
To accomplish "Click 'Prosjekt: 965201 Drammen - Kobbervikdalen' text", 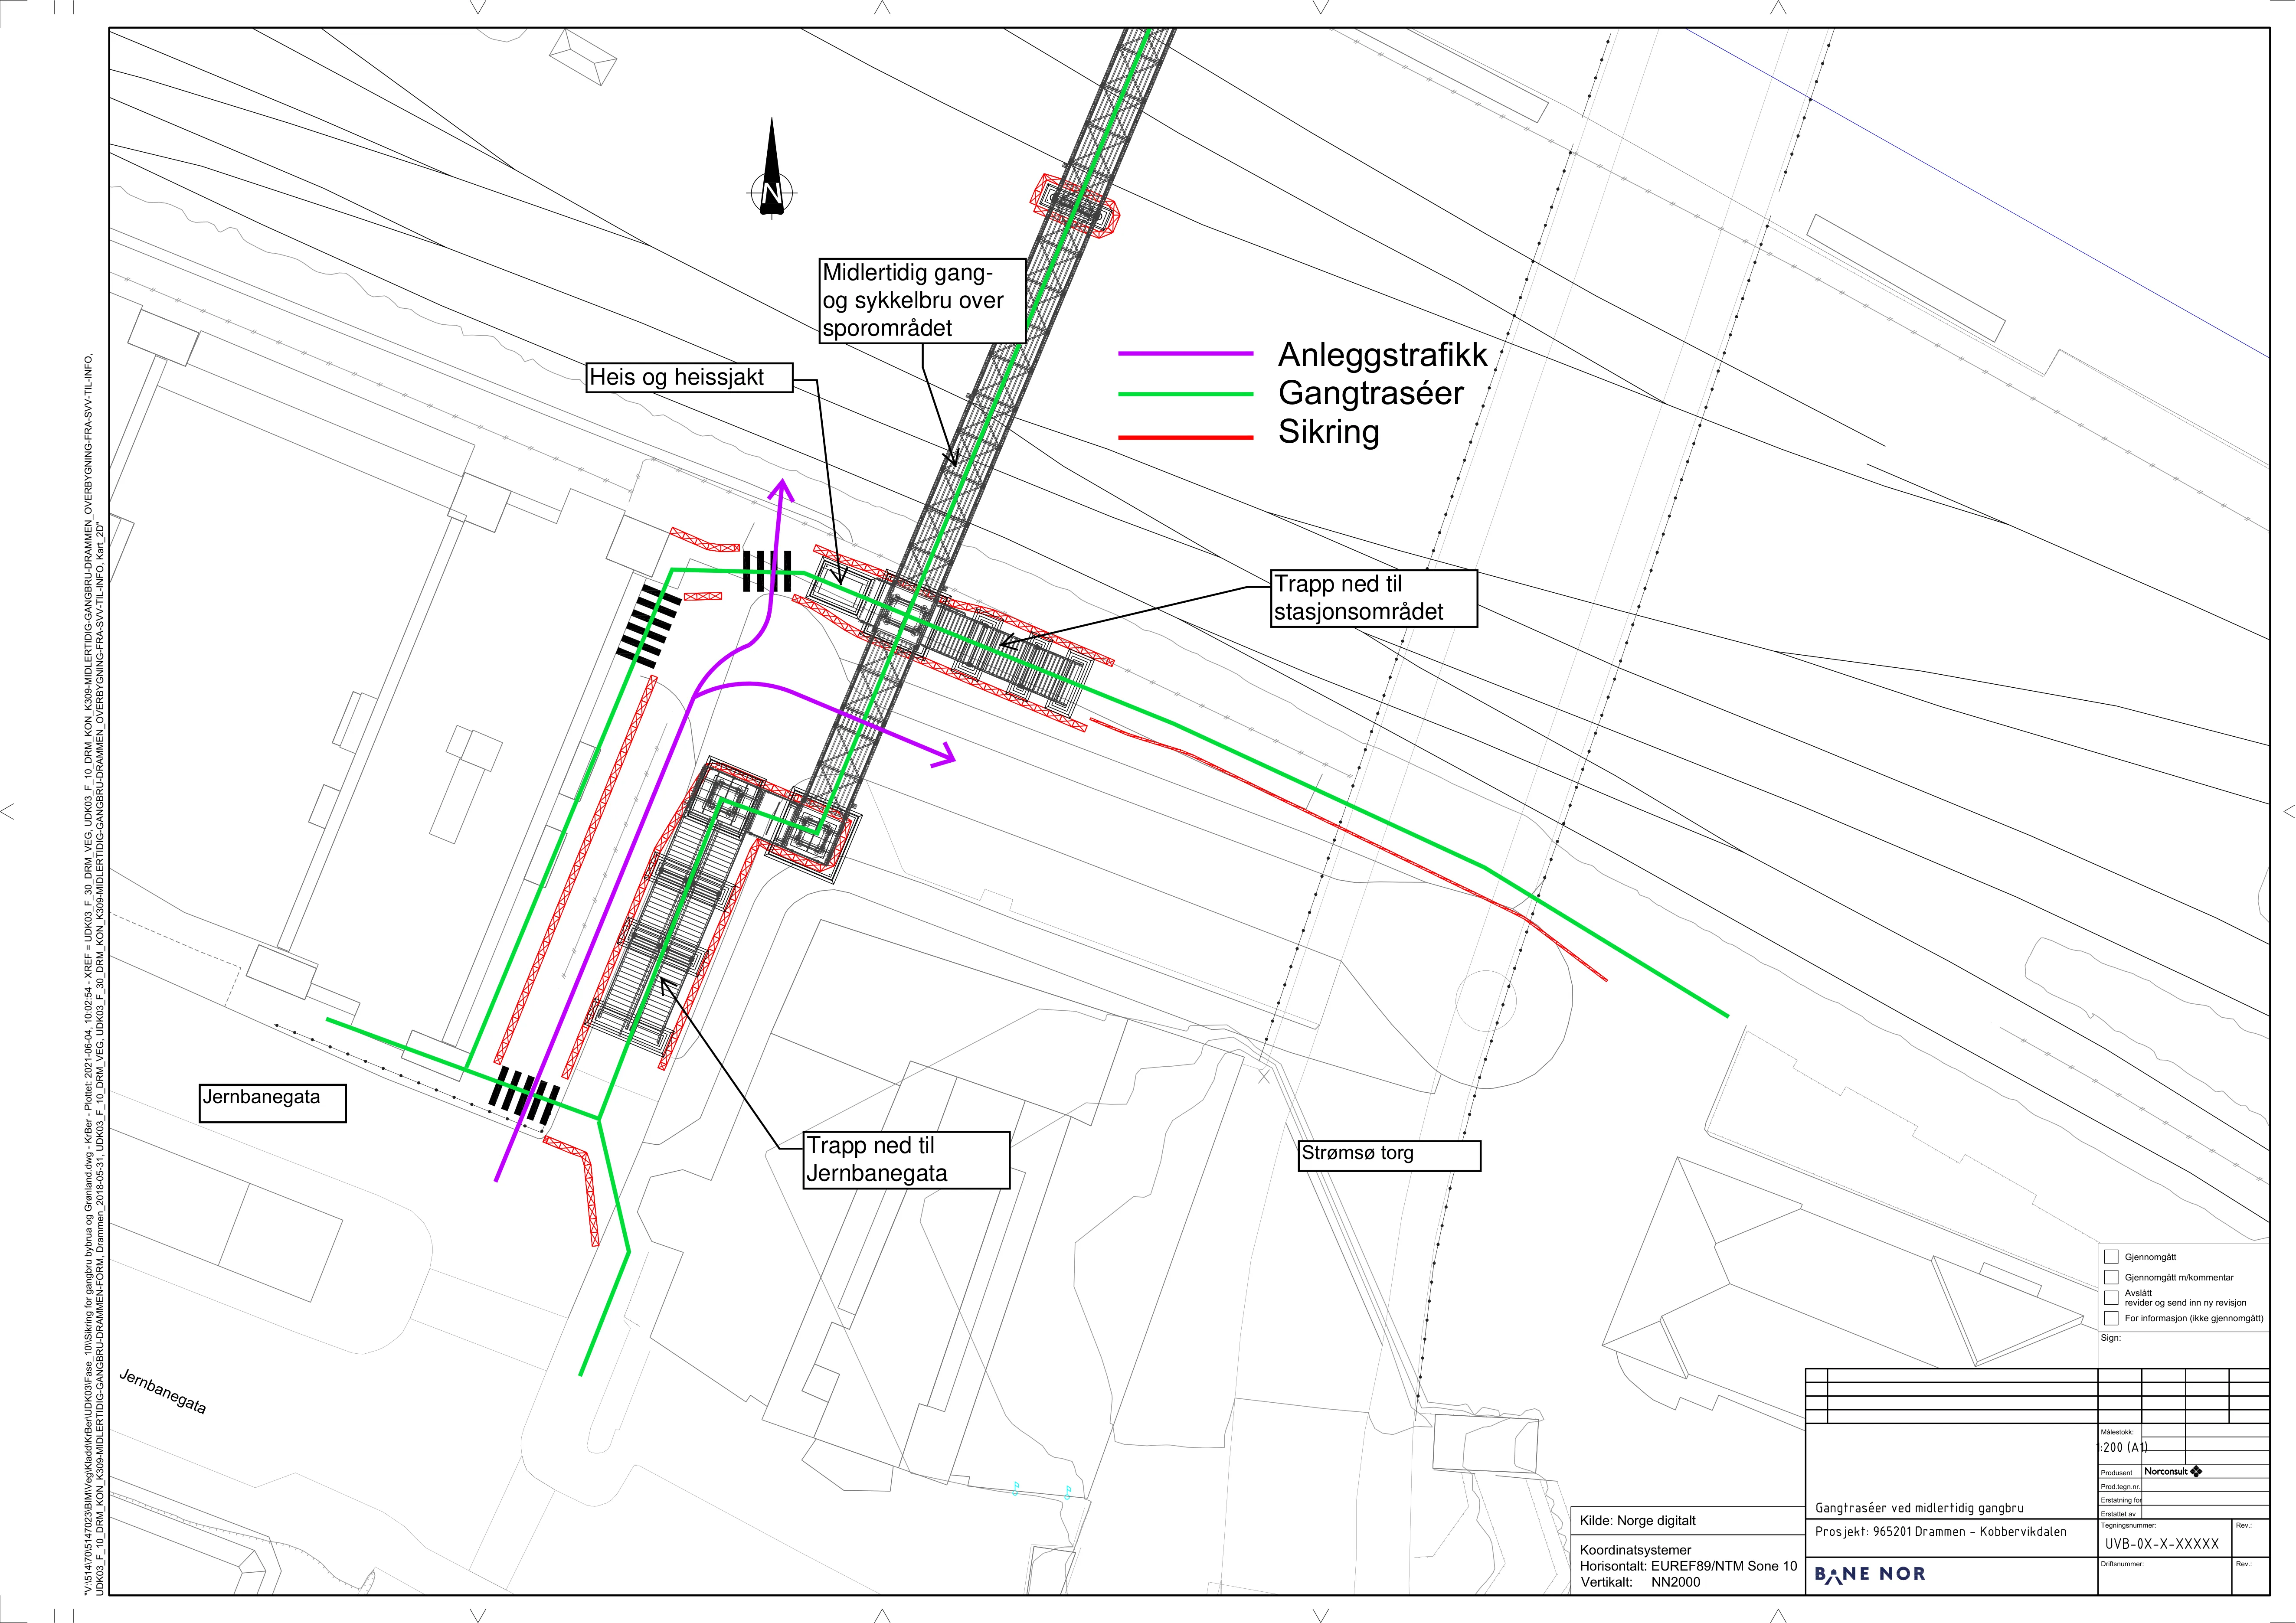I will tap(1941, 1531).
